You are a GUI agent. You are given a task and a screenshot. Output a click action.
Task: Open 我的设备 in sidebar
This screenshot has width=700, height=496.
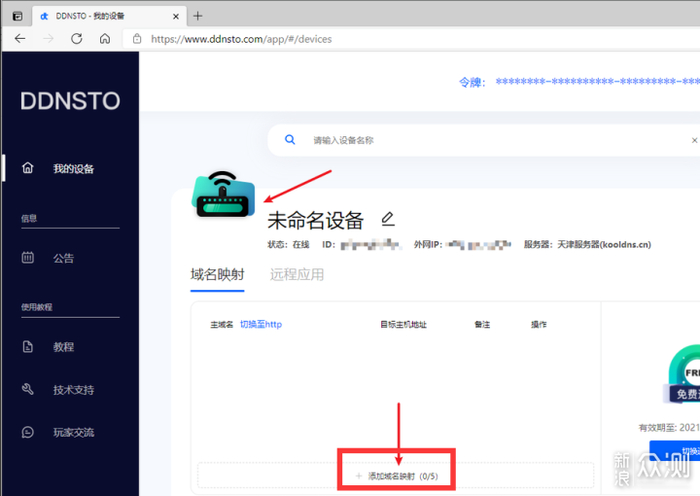coord(73,169)
